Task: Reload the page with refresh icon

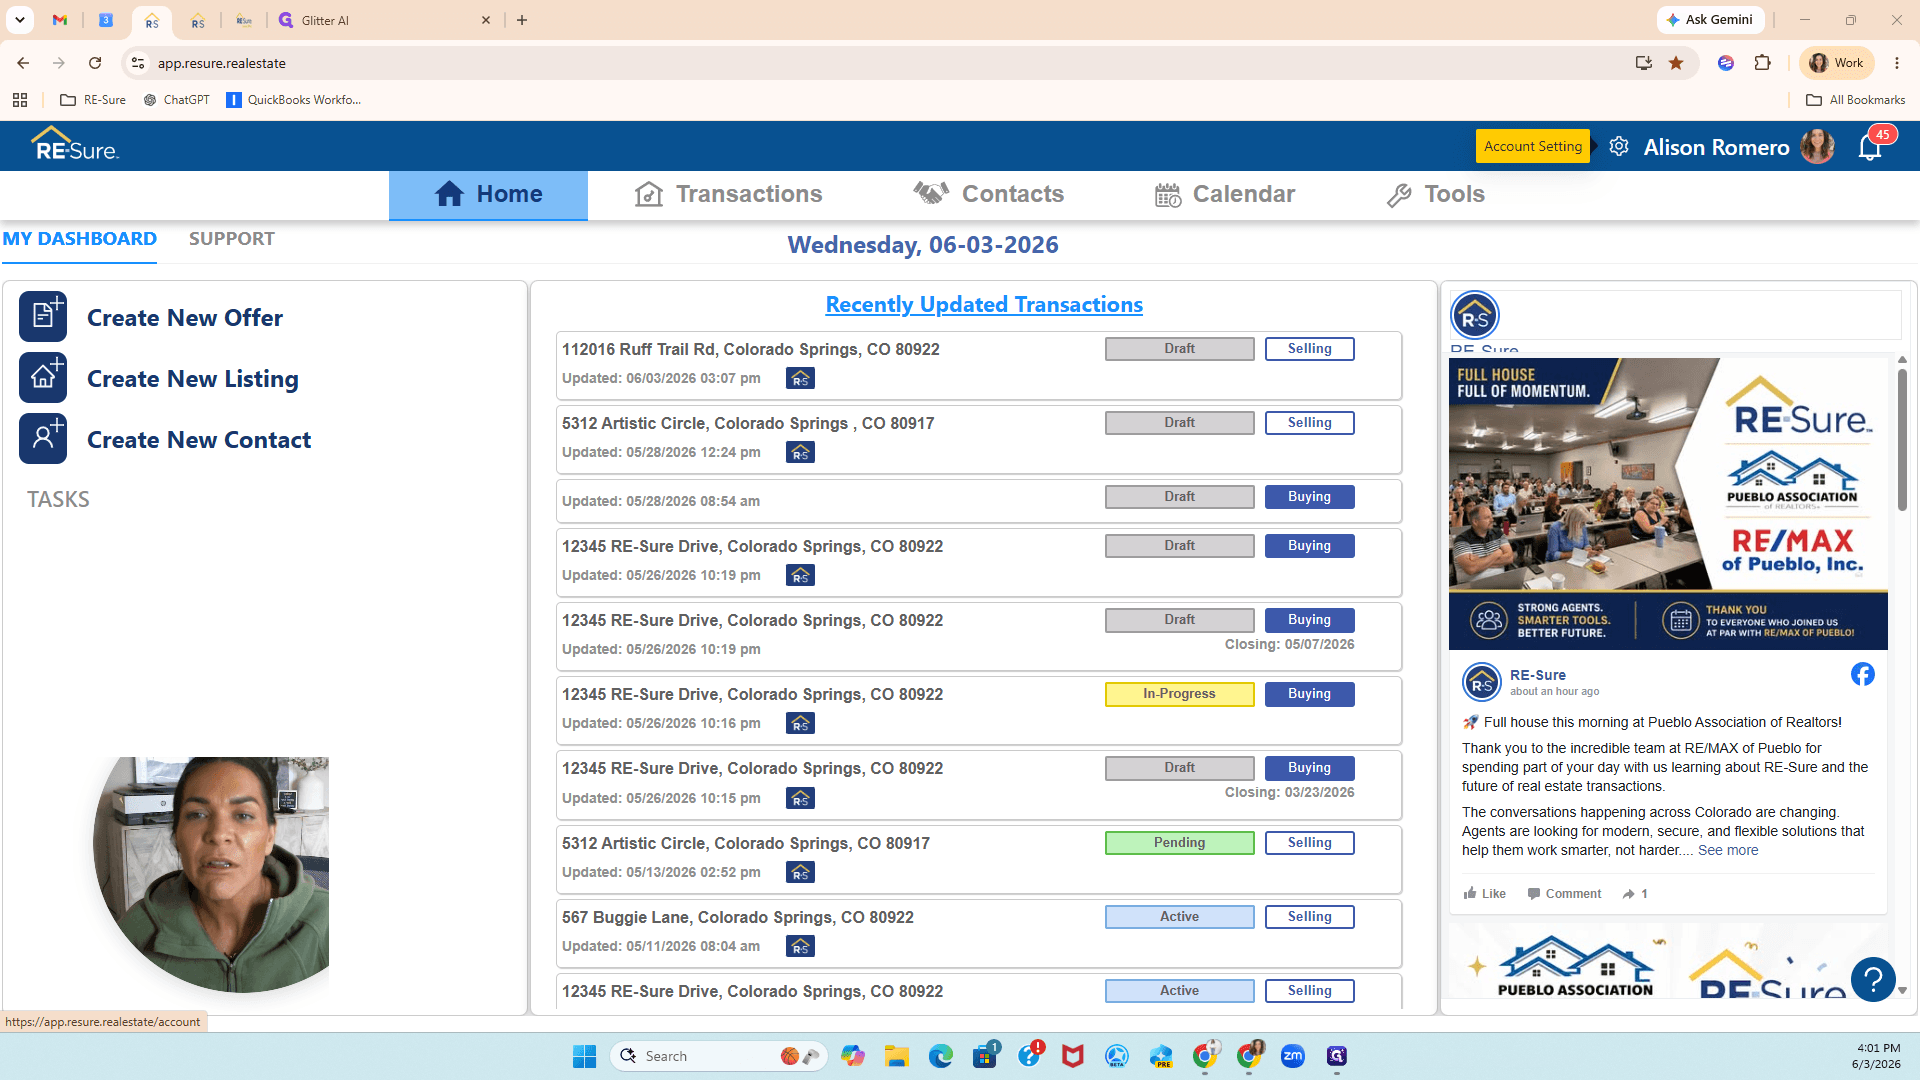Action: click(x=95, y=63)
